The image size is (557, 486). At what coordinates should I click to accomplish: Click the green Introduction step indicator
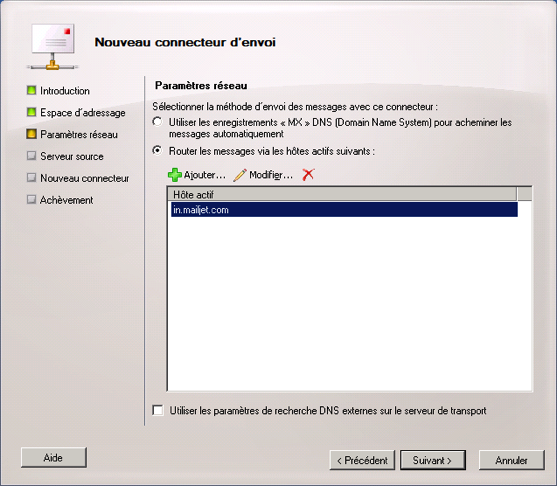pos(31,90)
